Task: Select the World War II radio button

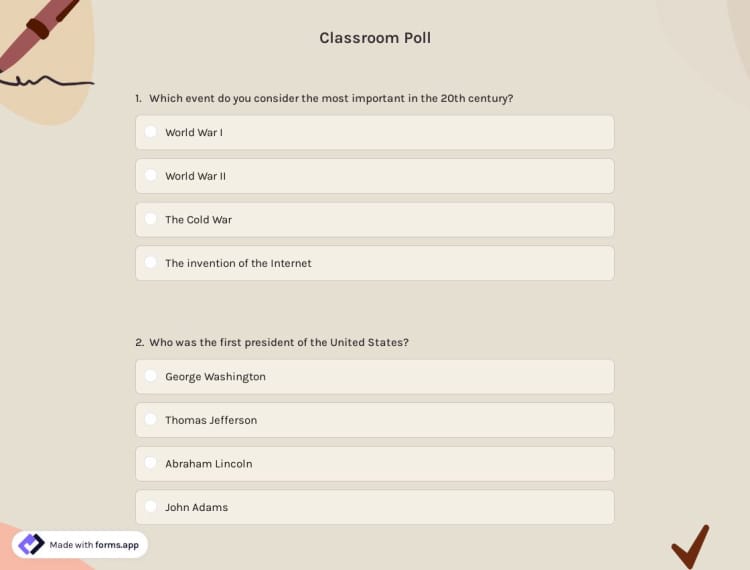Action: [x=151, y=176]
